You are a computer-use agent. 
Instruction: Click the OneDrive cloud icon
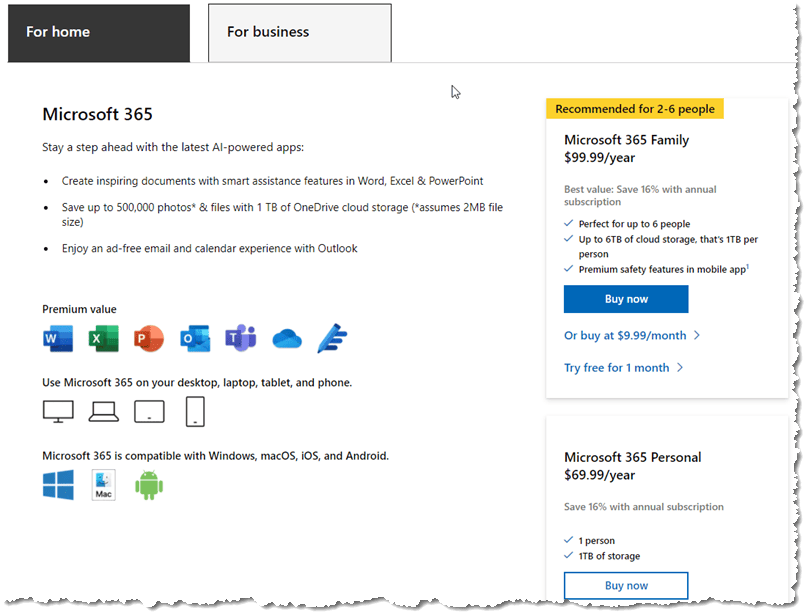(x=287, y=339)
